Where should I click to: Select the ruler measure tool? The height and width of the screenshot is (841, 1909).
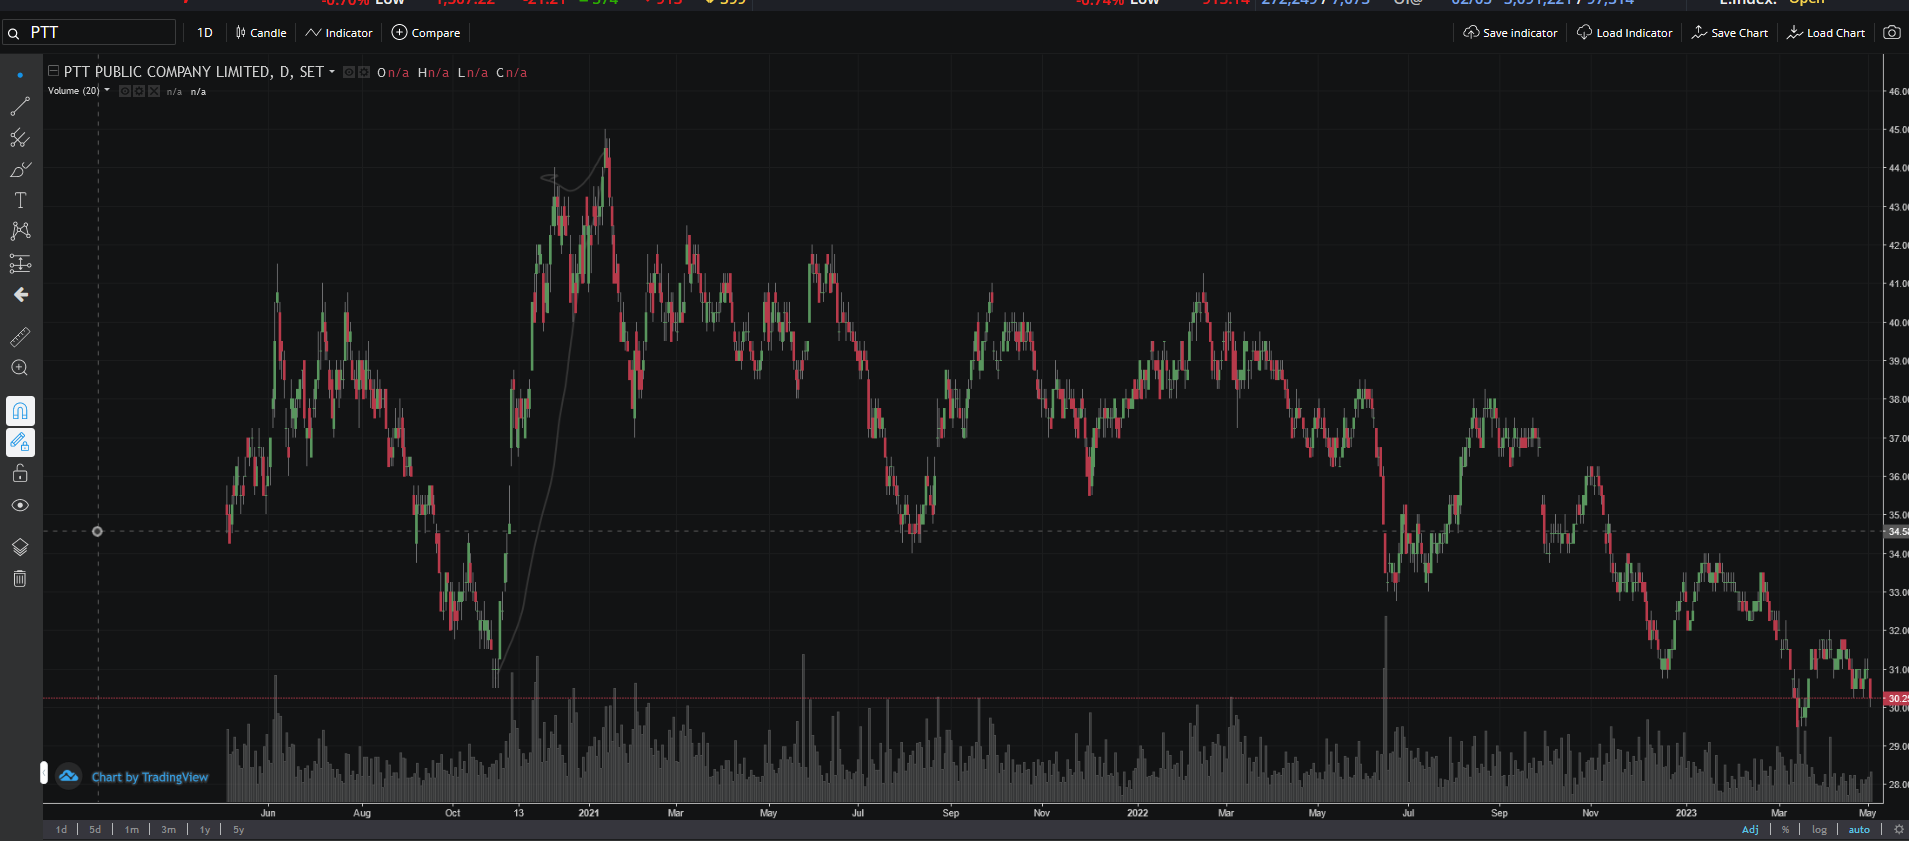pyautogui.click(x=20, y=337)
